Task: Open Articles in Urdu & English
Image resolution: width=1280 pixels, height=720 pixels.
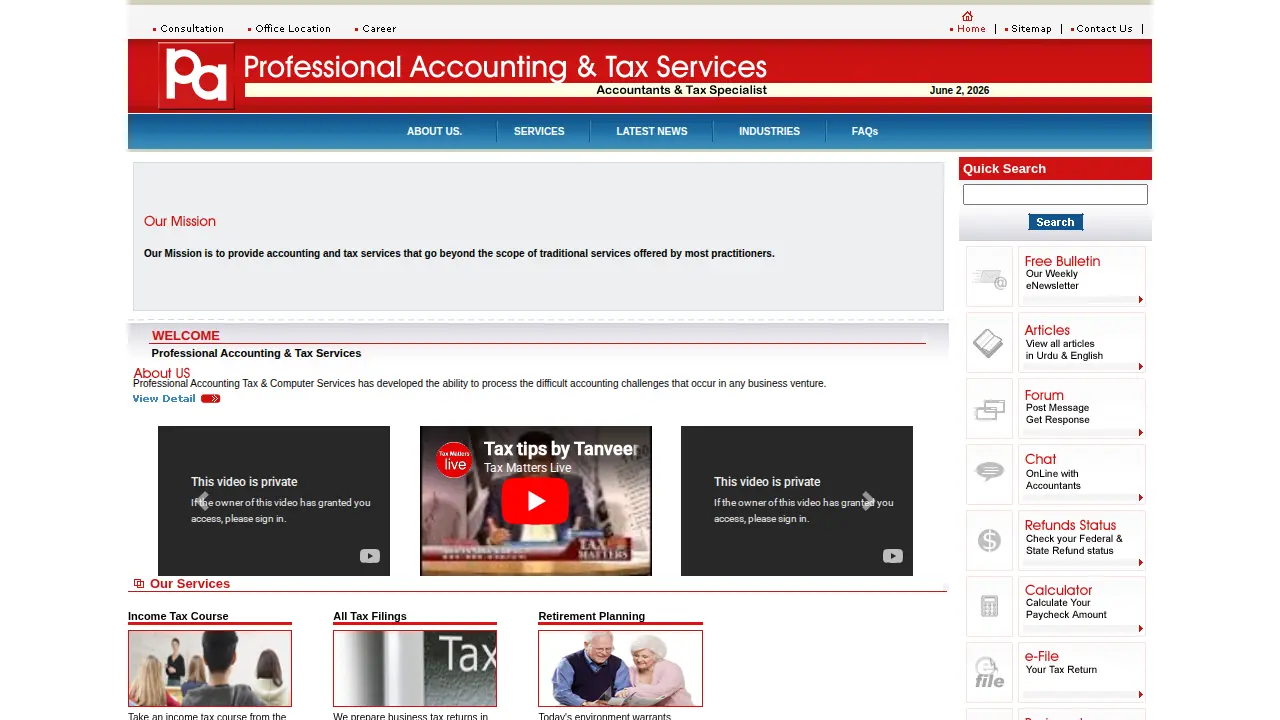Action: click(1081, 343)
